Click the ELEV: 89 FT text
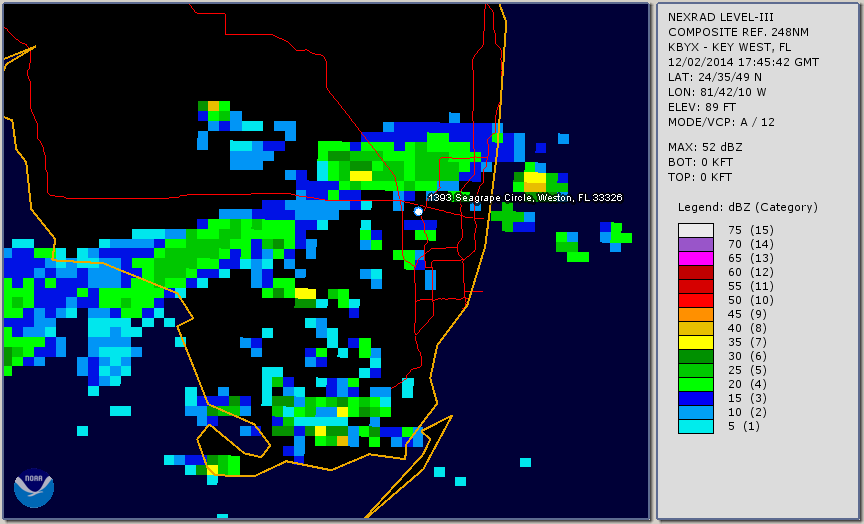 click(x=701, y=107)
